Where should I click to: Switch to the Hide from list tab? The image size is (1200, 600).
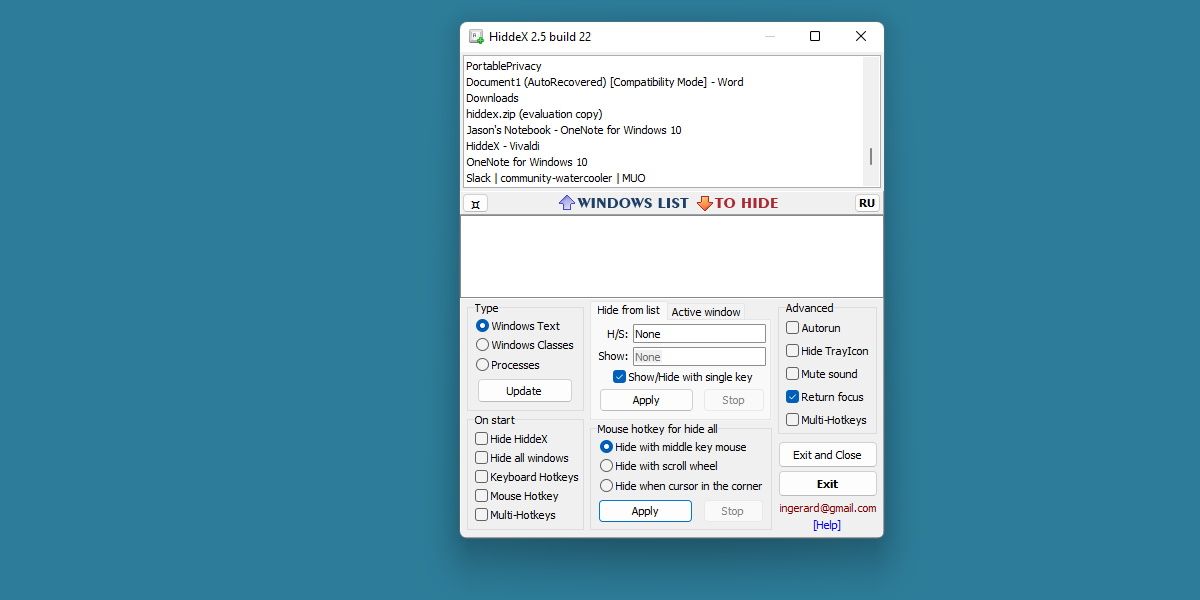pos(628,310)
